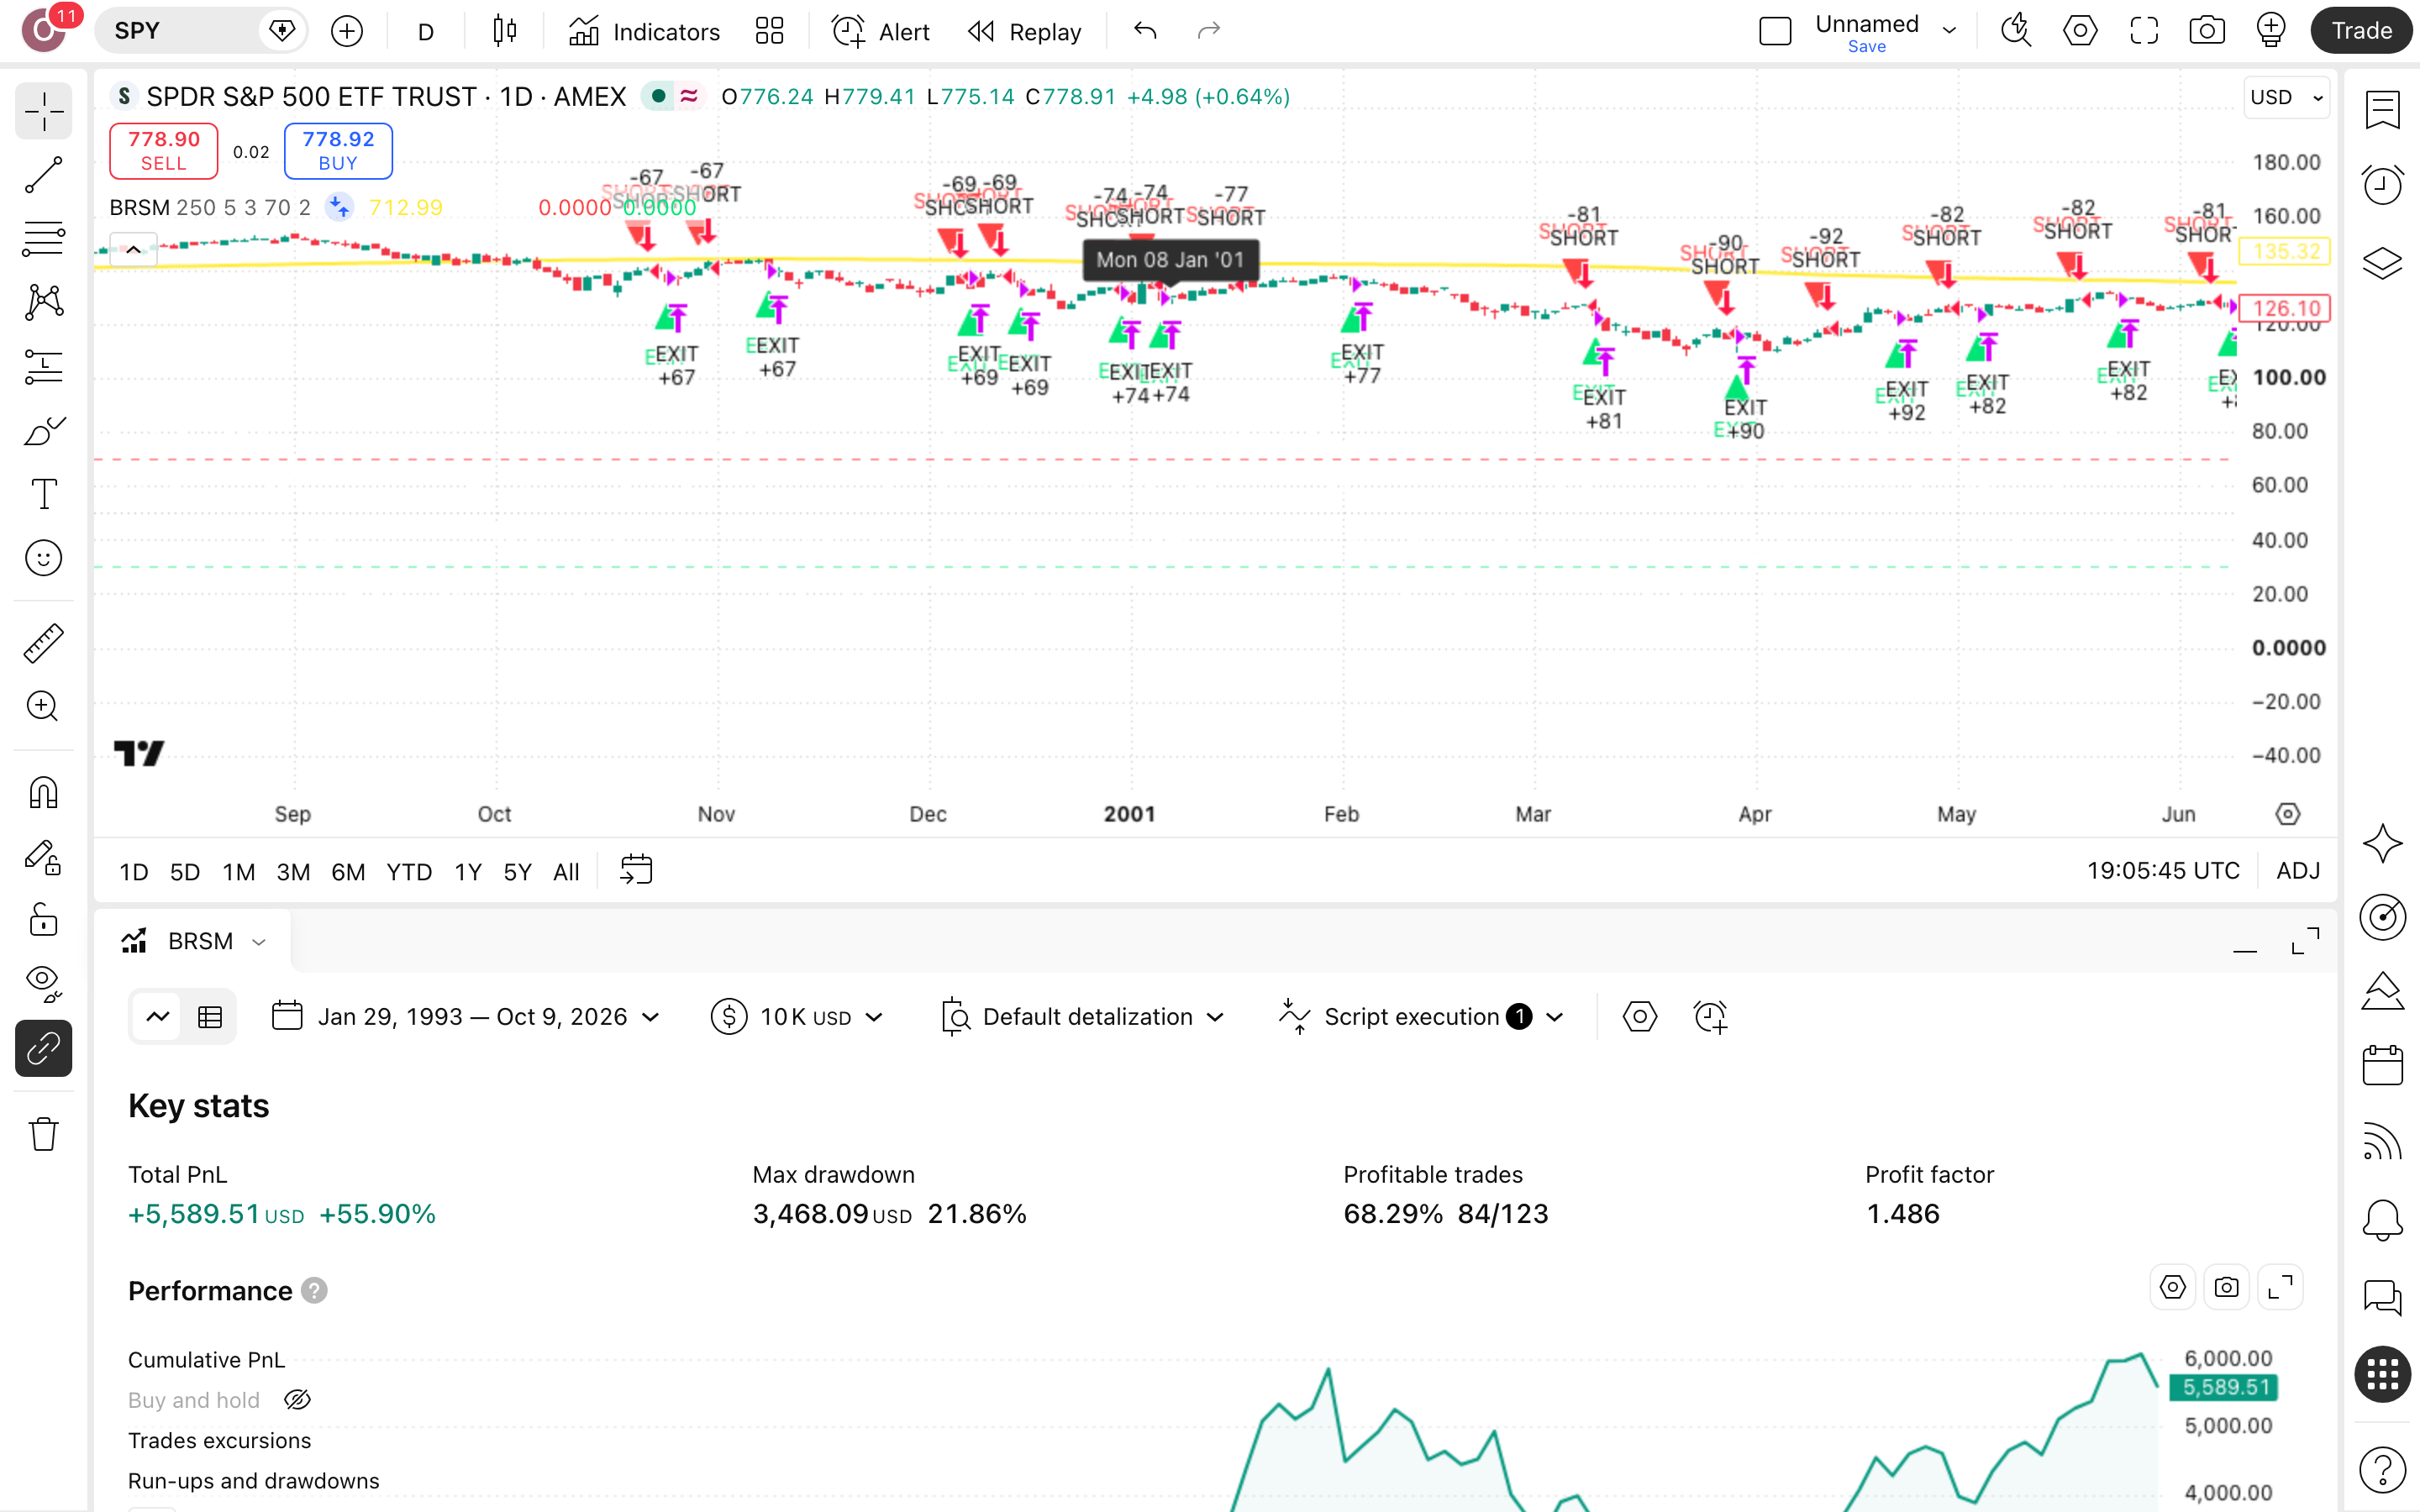
Task: Toggle ADJ adjusted price data
Action: point(2297,870)
